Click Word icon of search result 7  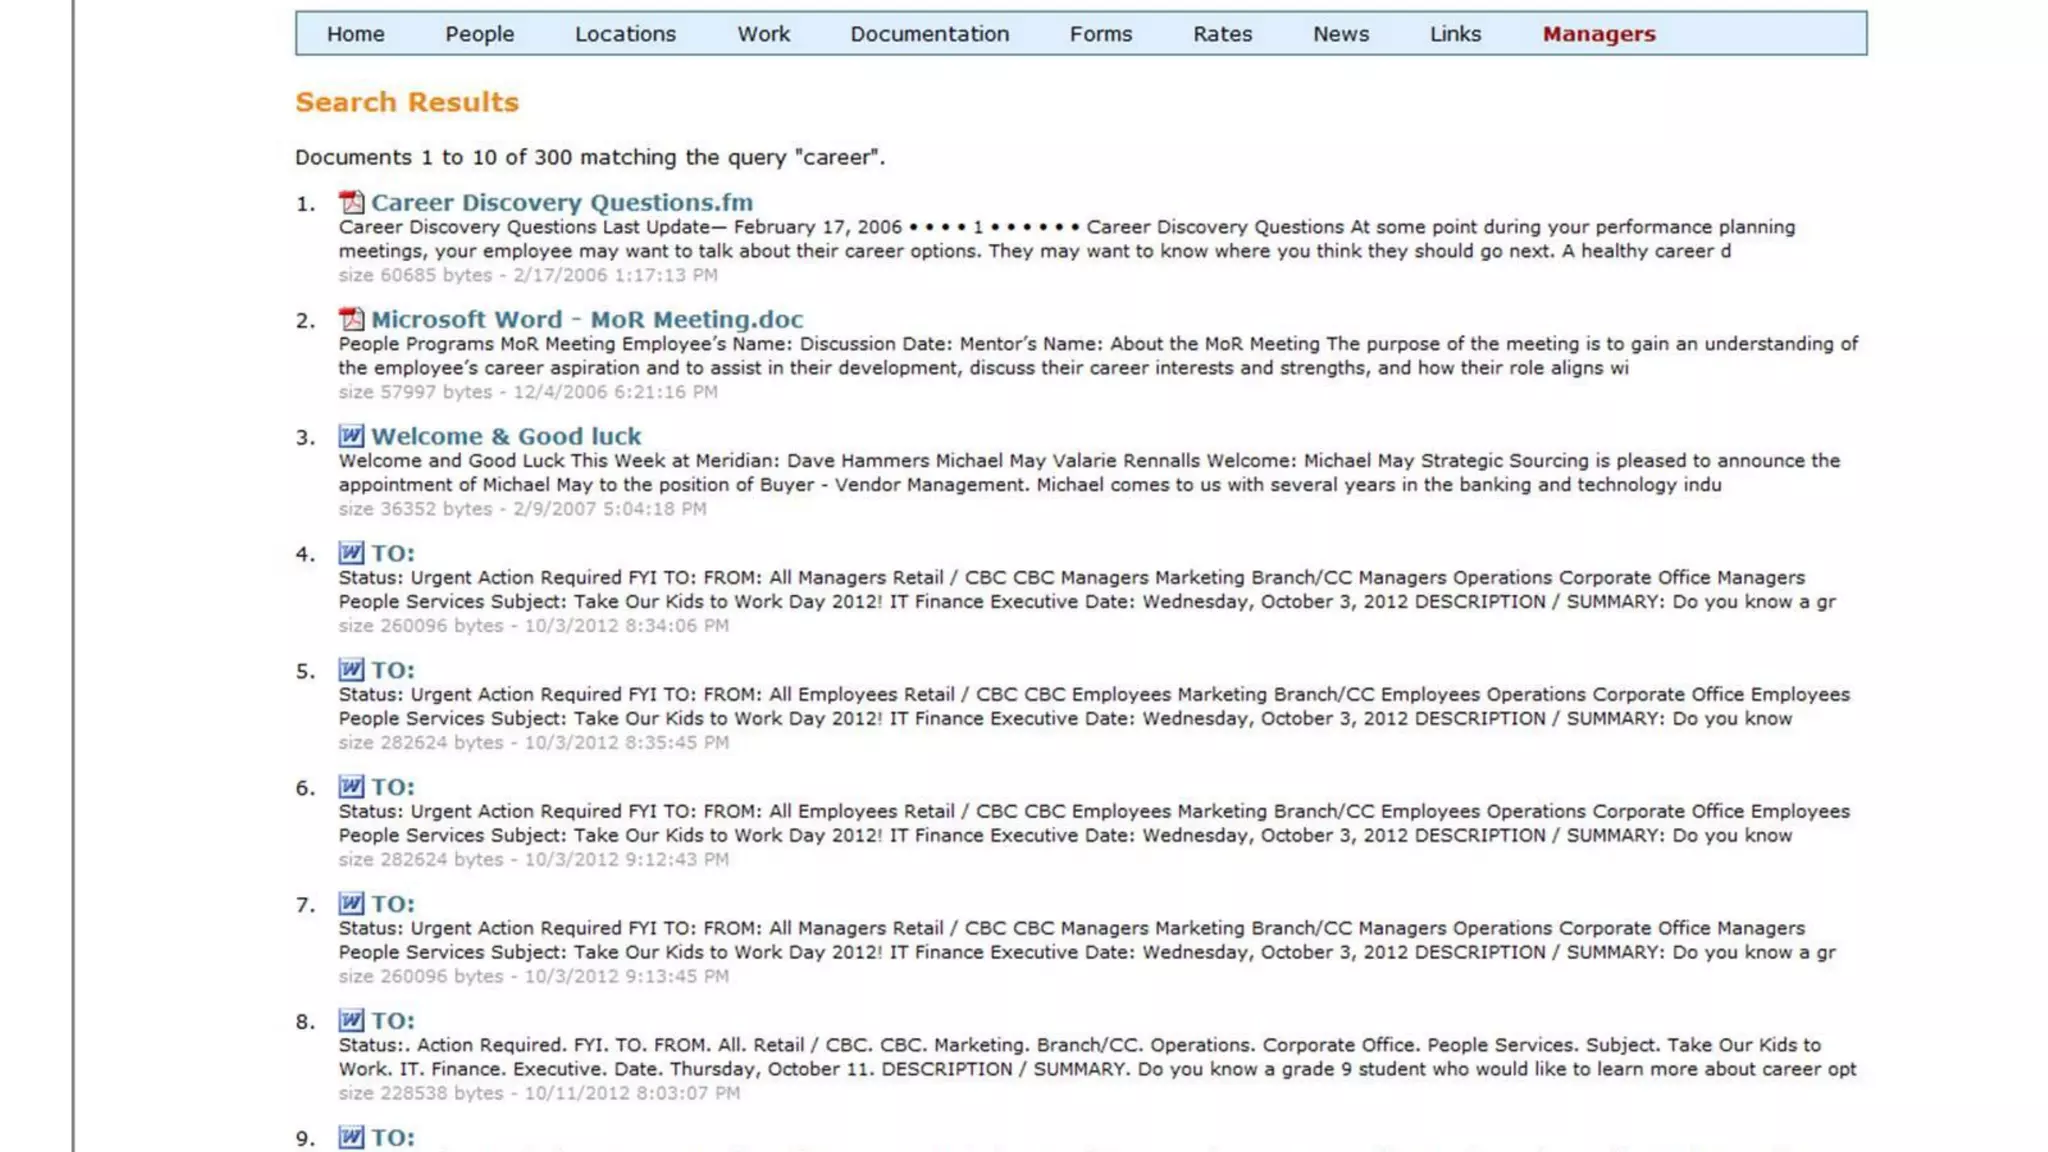[x=351, y=904]
